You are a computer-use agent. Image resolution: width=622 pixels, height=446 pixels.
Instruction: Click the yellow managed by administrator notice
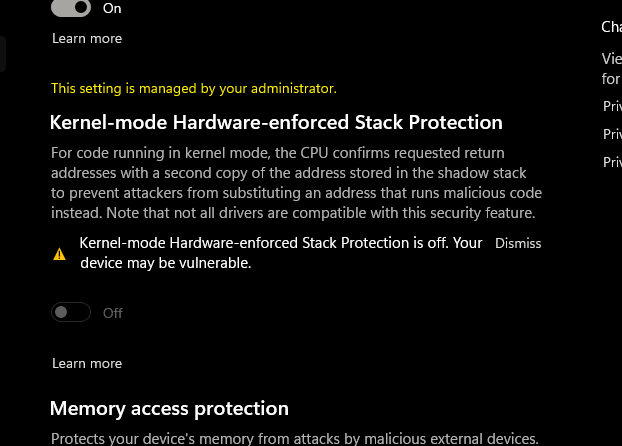[194, 88]
